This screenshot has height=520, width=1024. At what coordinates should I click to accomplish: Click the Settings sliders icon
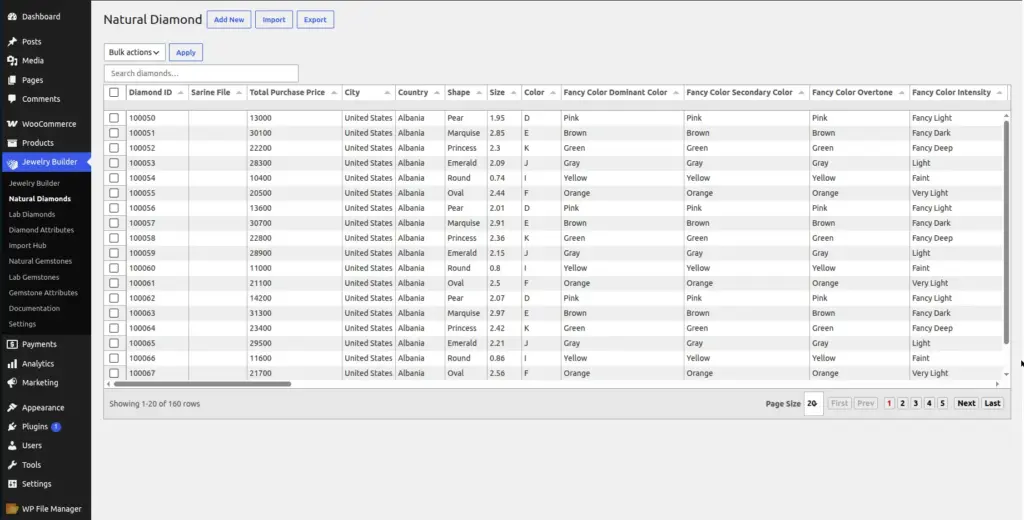tap(12, 484)
